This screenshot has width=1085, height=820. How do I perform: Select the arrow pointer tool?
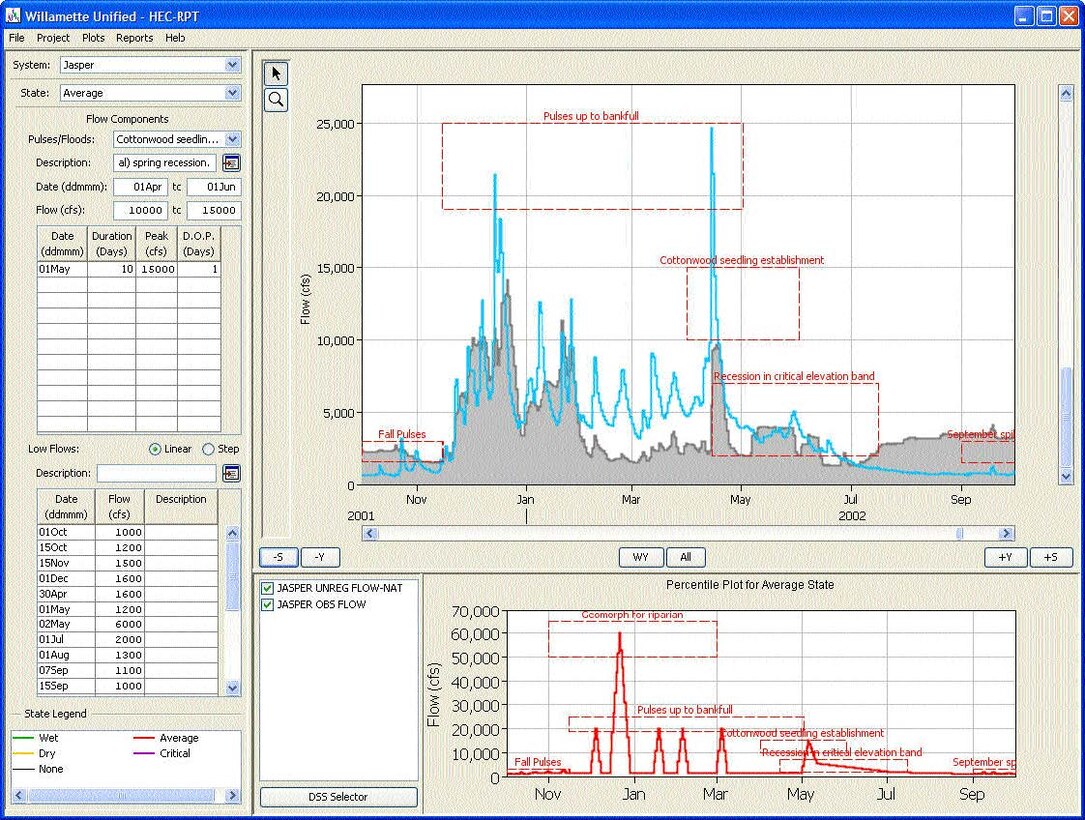pos(276,74)
